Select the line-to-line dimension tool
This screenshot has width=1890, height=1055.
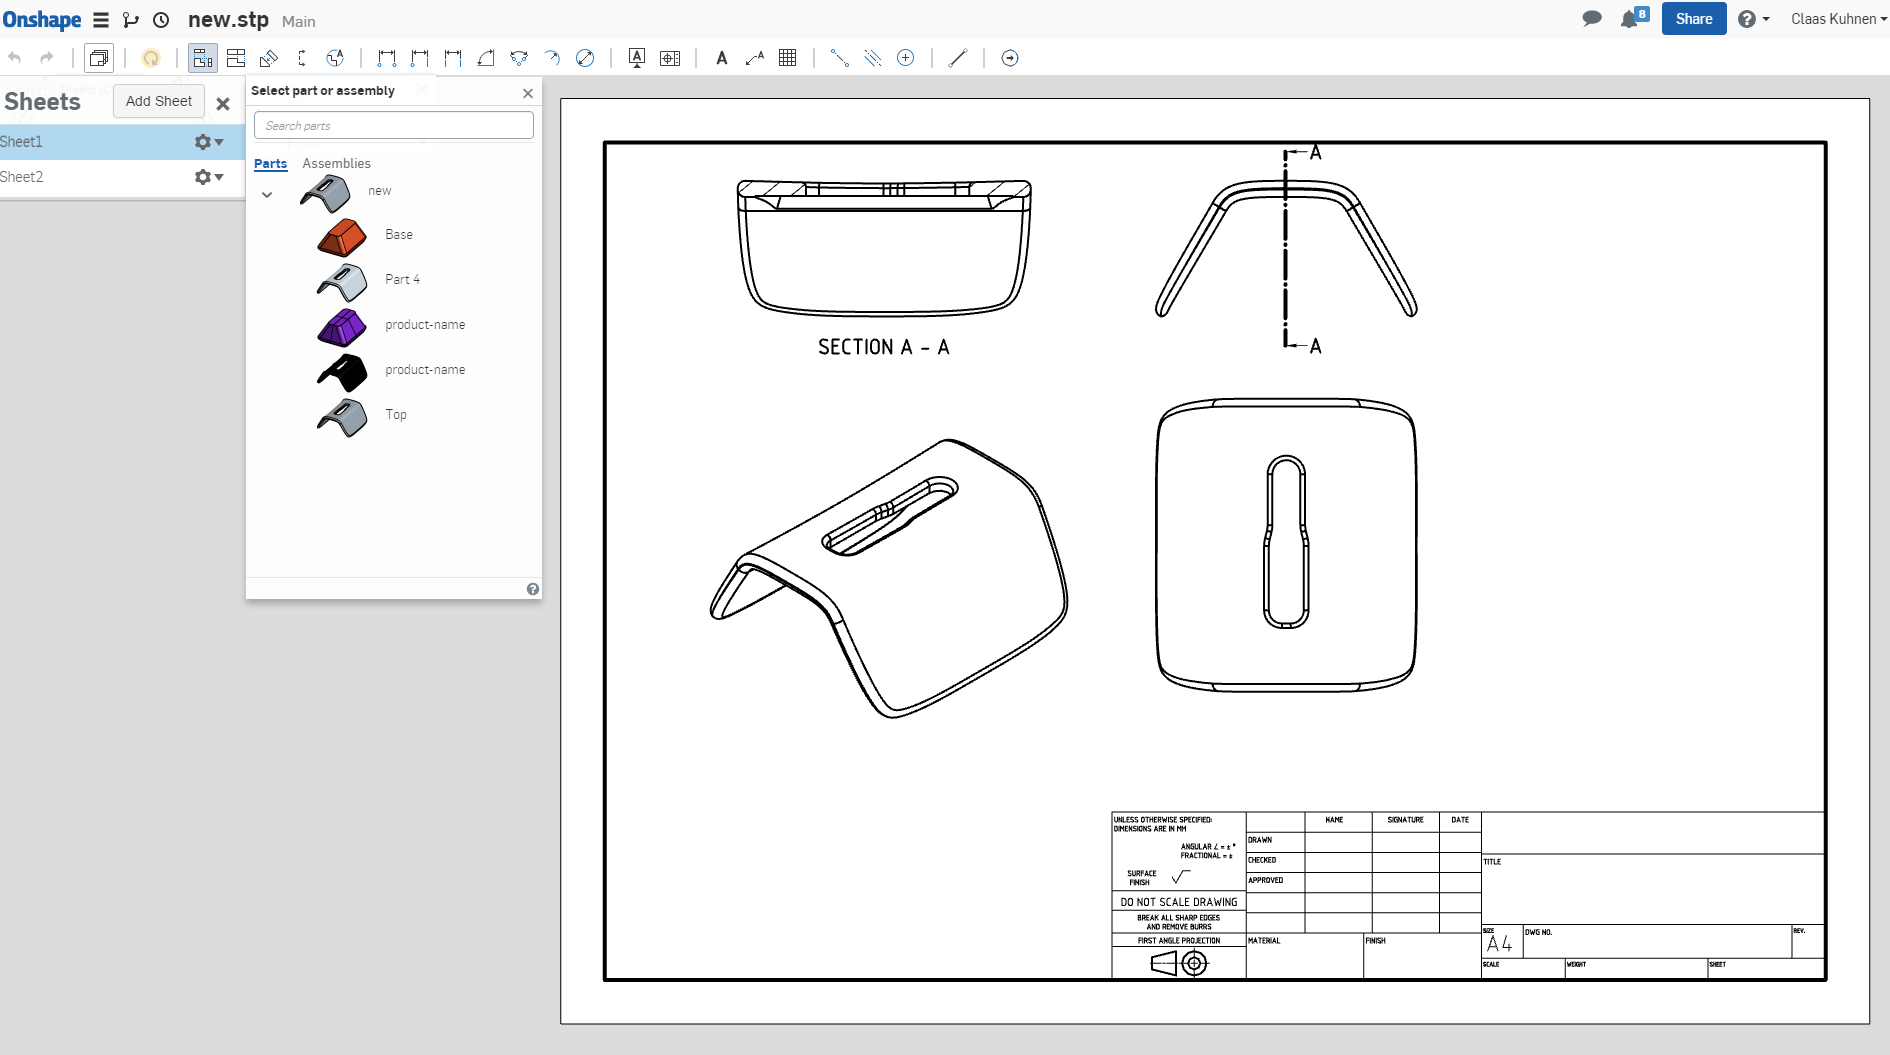point(453,58)
